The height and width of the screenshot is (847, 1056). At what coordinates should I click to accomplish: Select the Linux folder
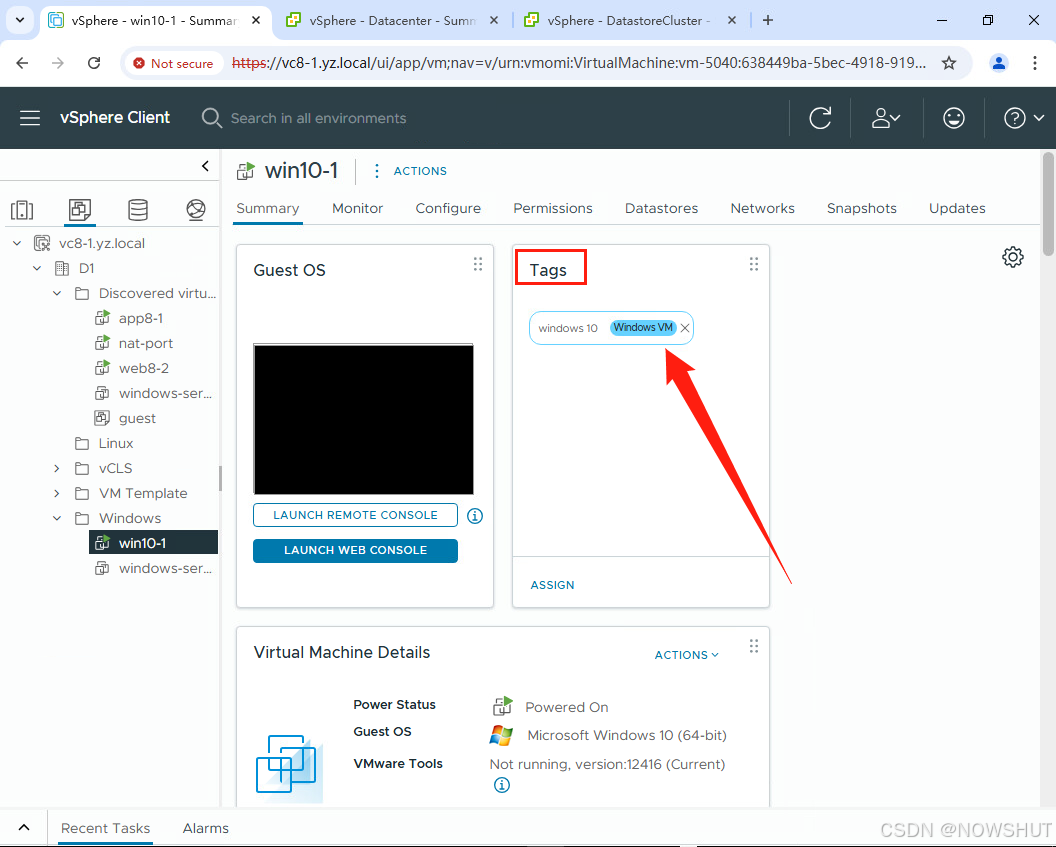click(x=116, y=443)
